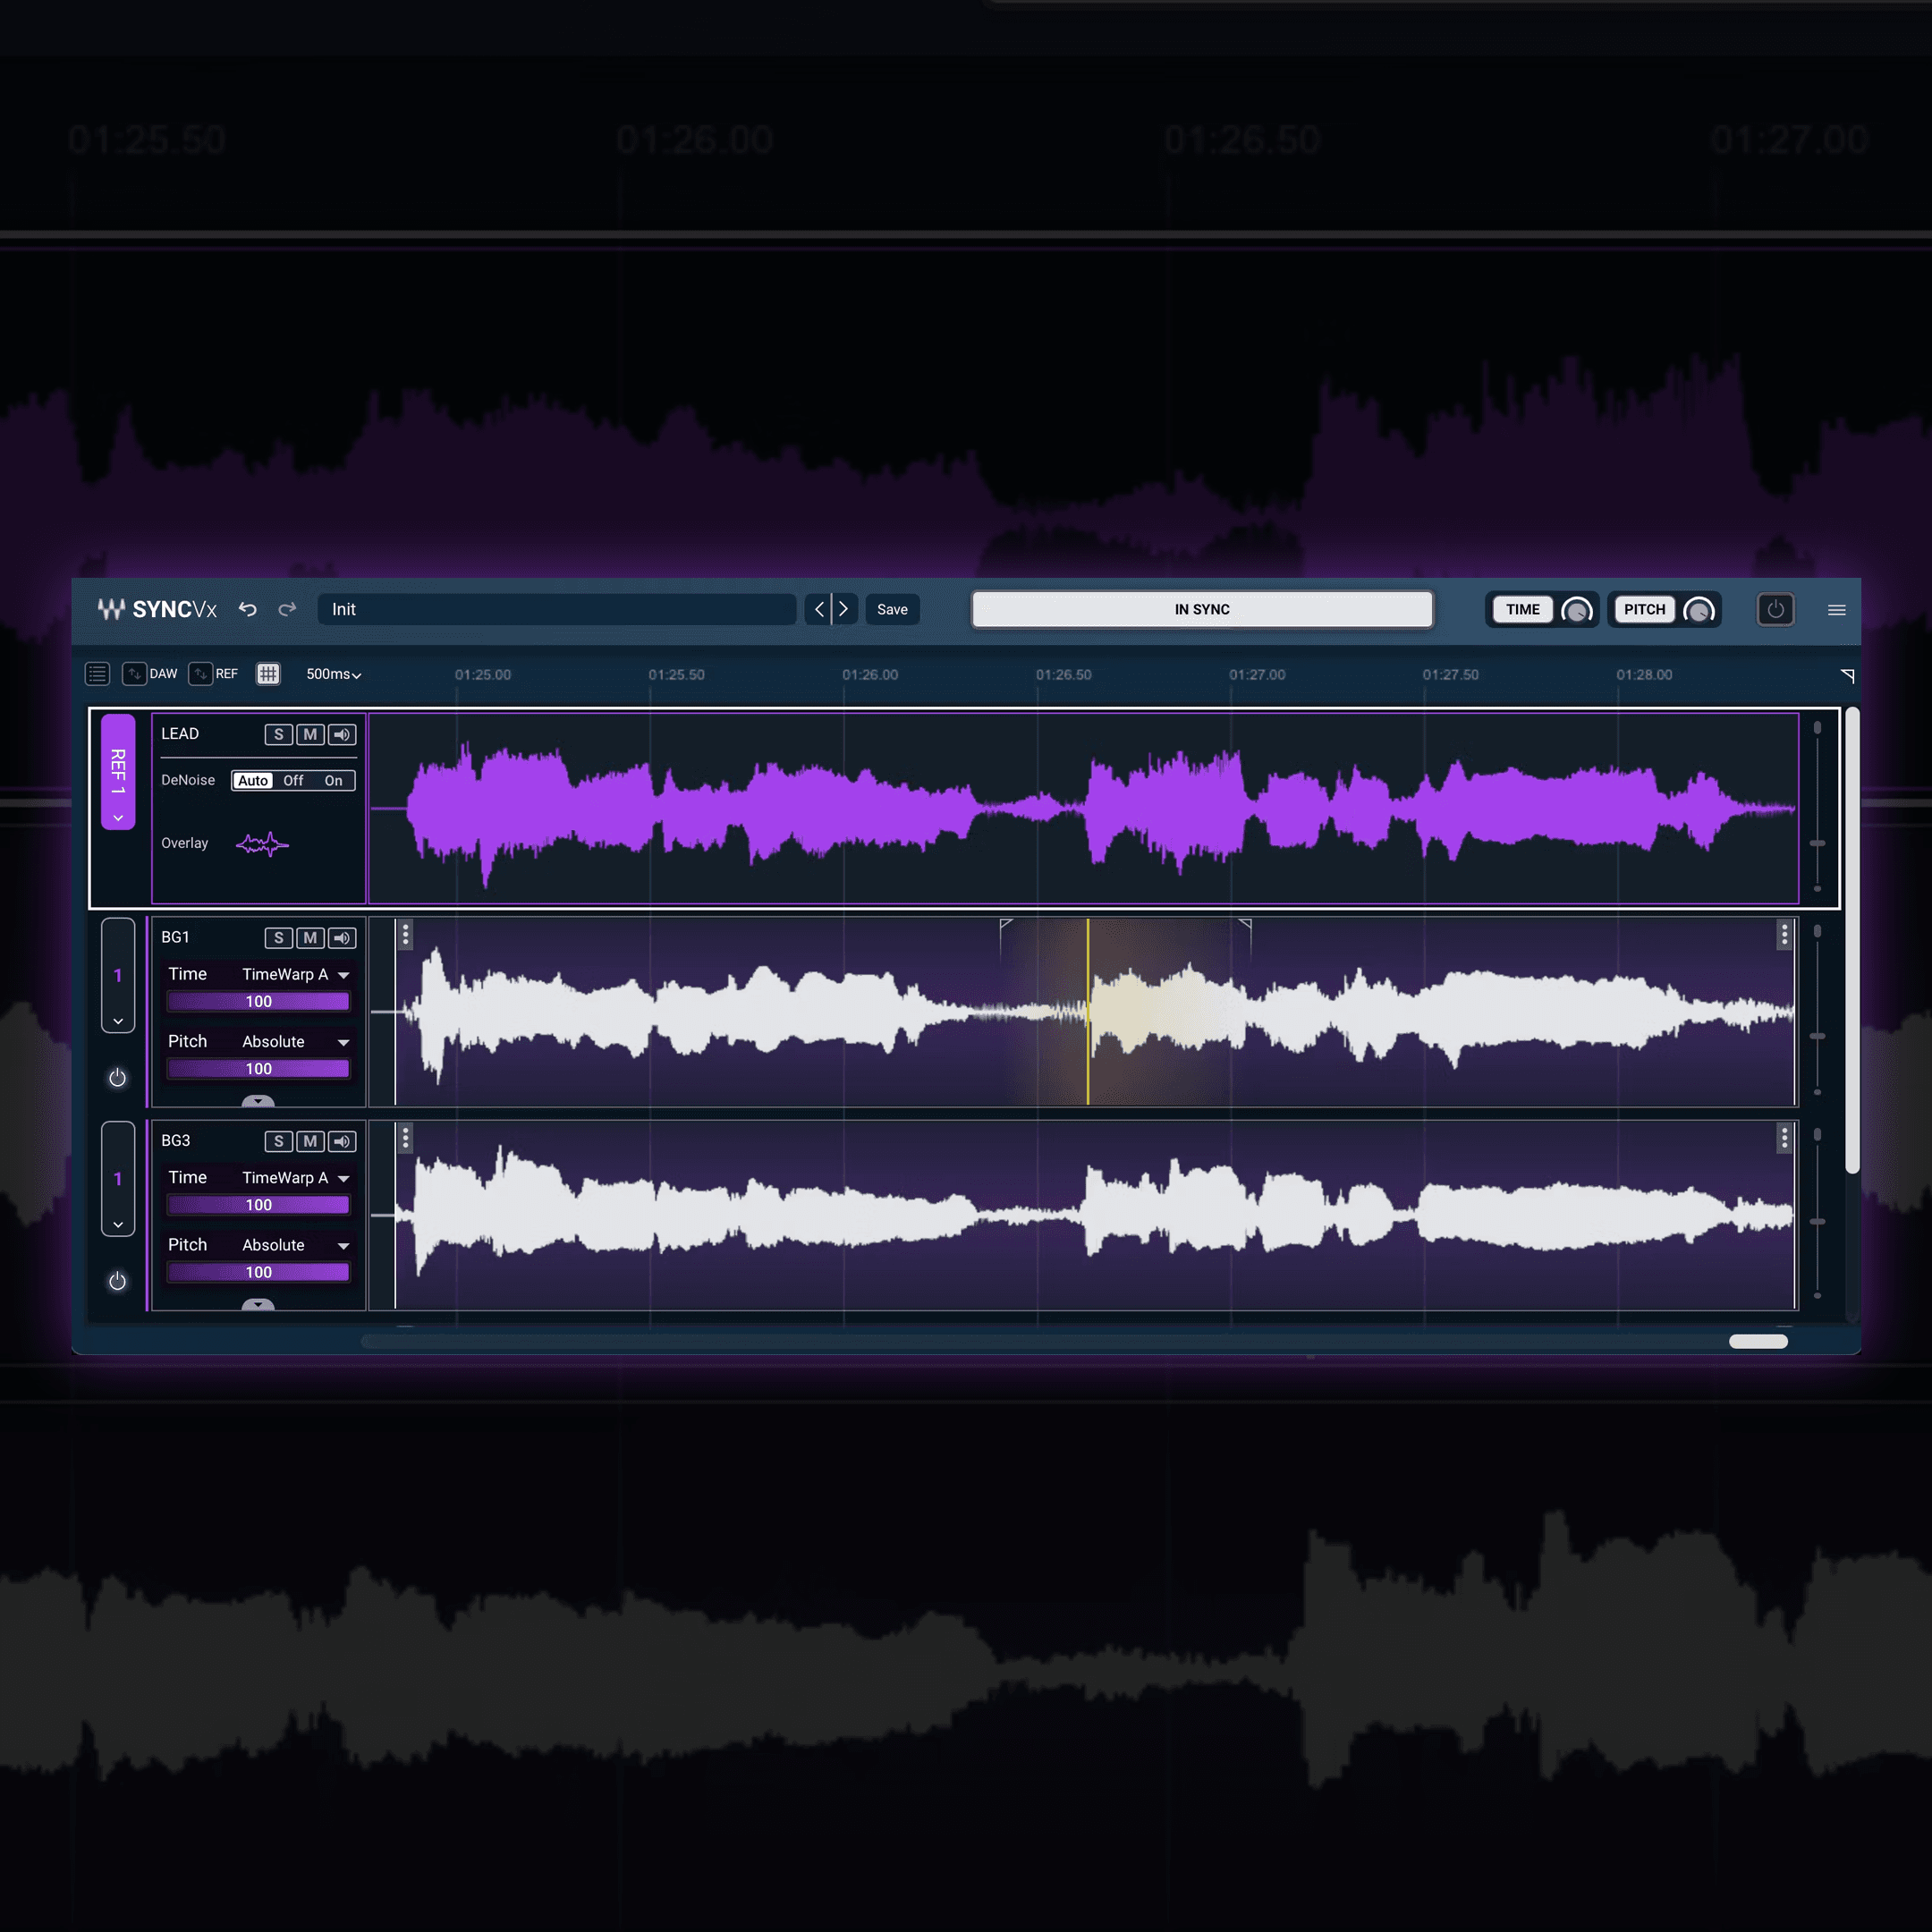The height and width of the screenshot is (1932, 1932).
Task: Click the 01:27.00 timeline label
Action: pyautogui.click(x=1257, y=675)
